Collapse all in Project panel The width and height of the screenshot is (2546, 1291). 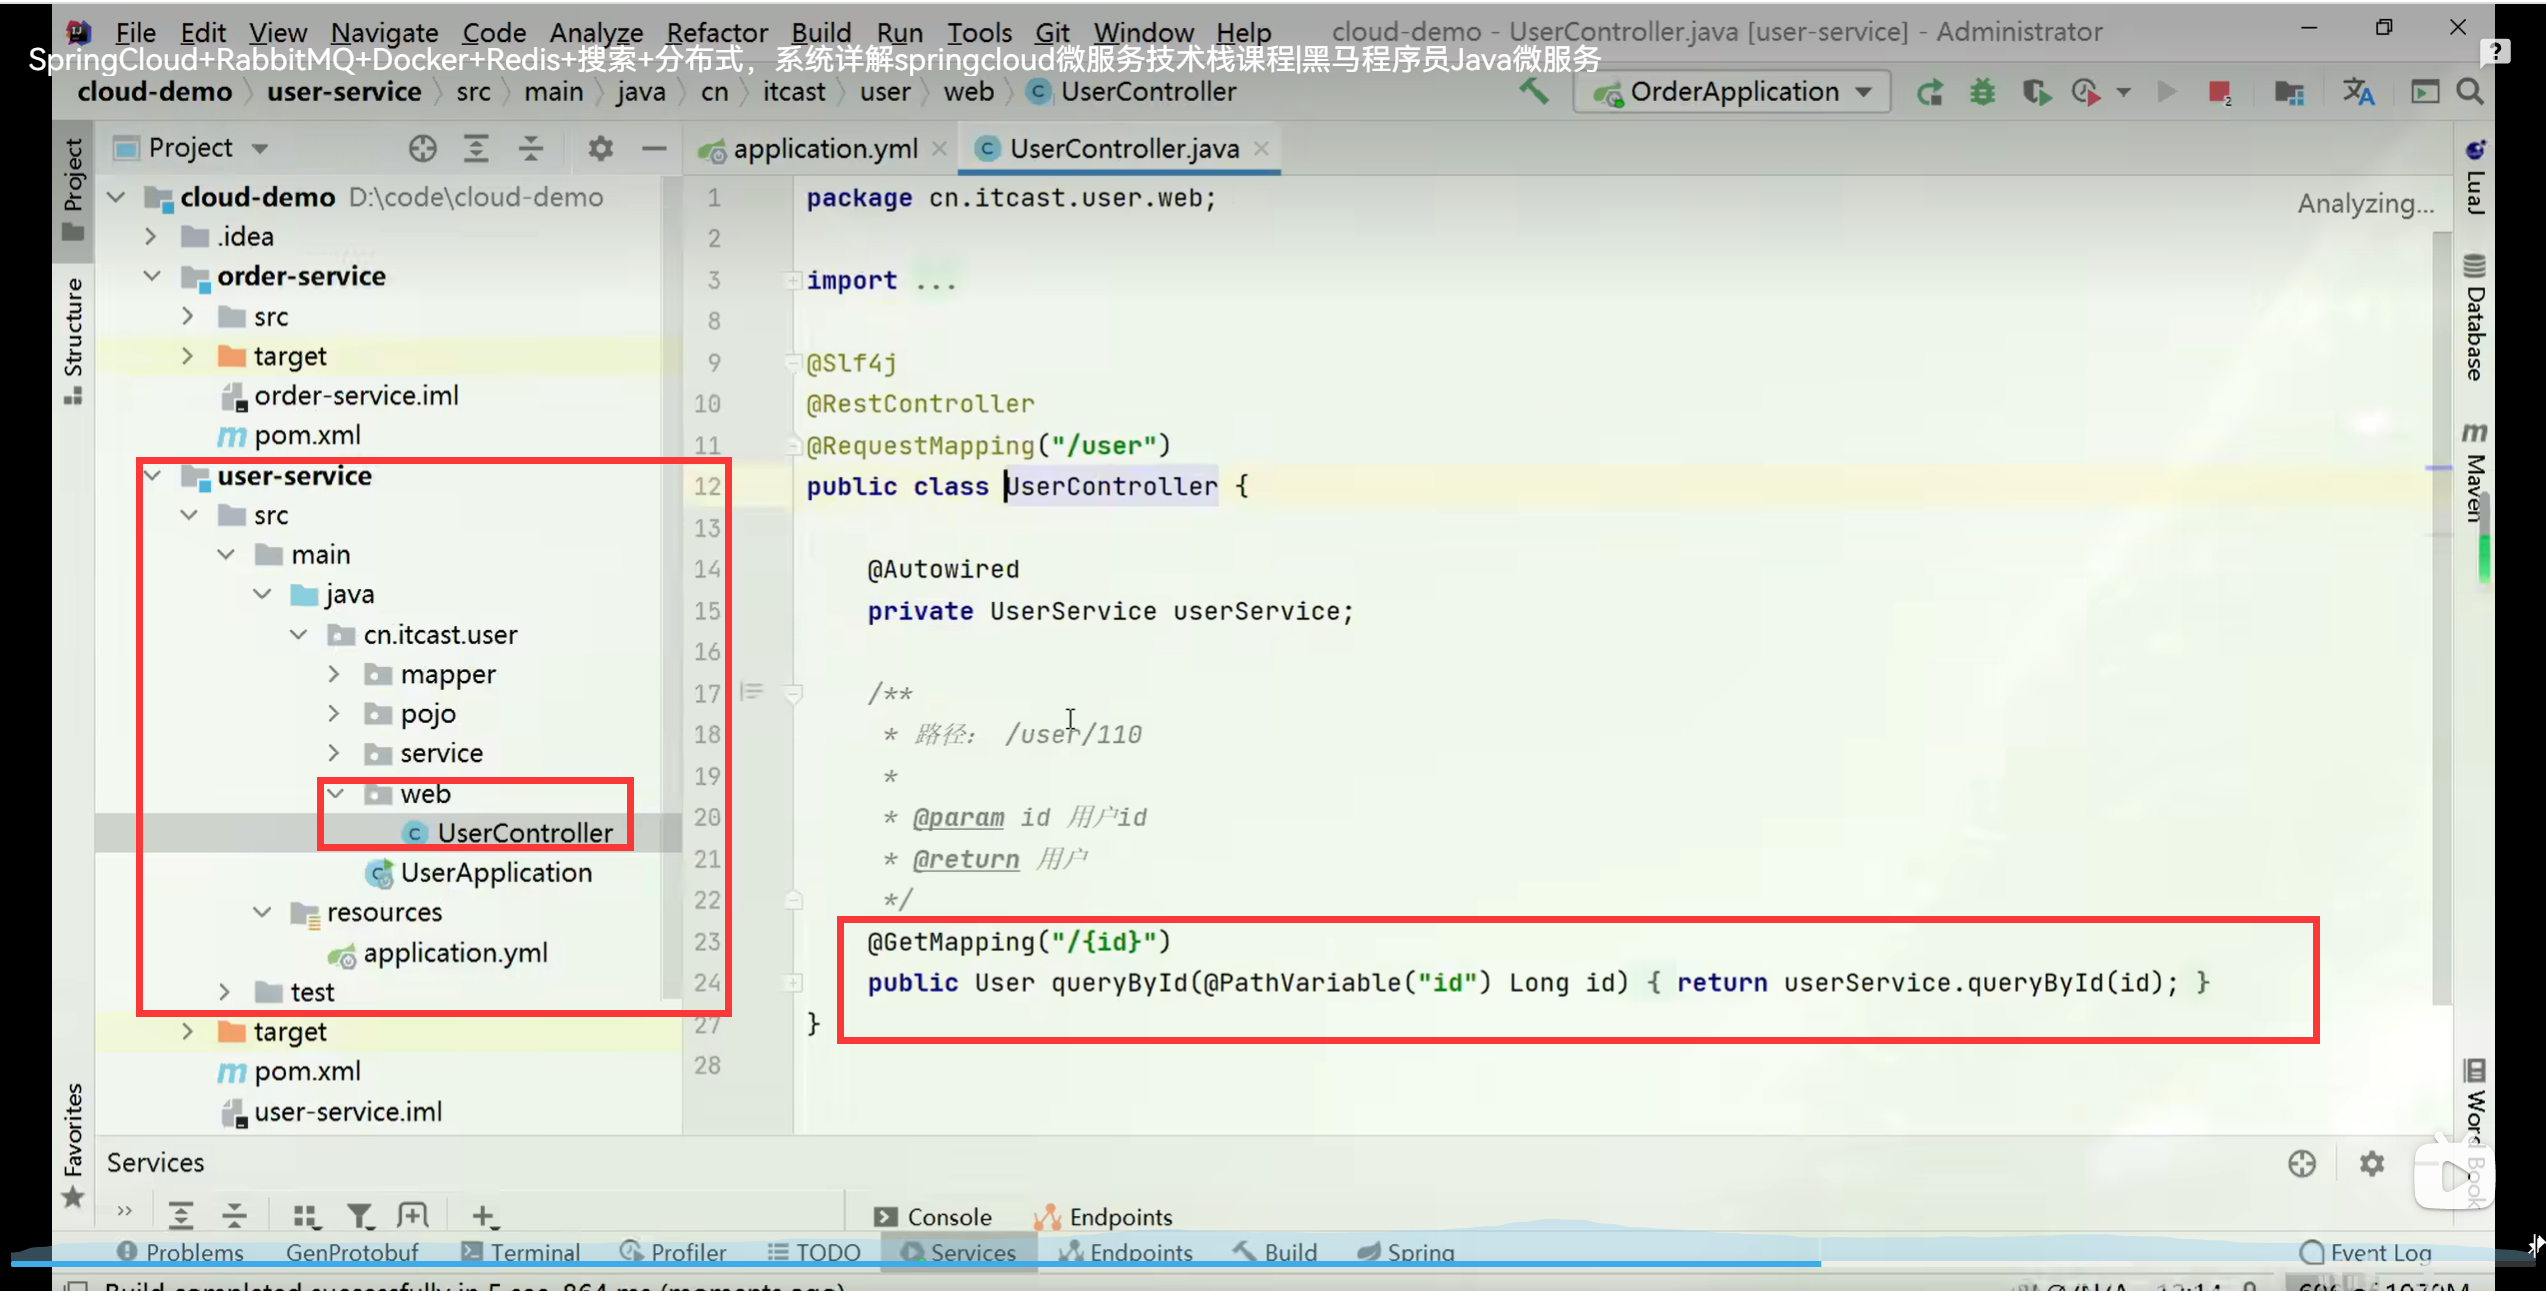coord(530,149)
